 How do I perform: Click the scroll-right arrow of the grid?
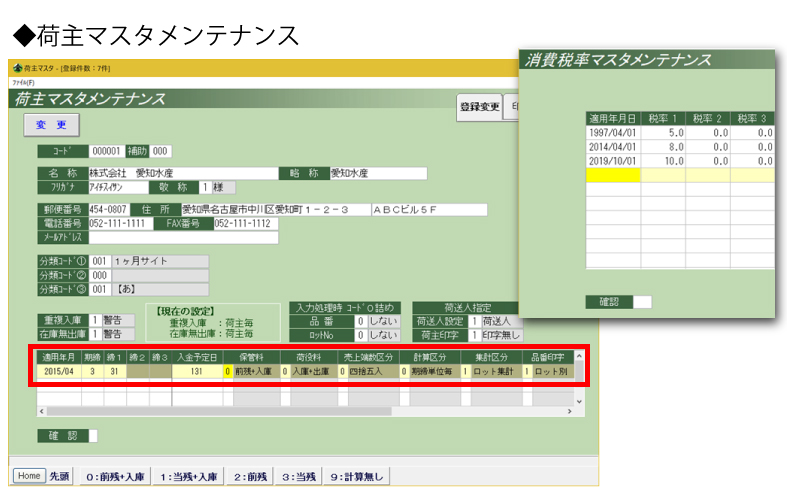coord(567,411)
